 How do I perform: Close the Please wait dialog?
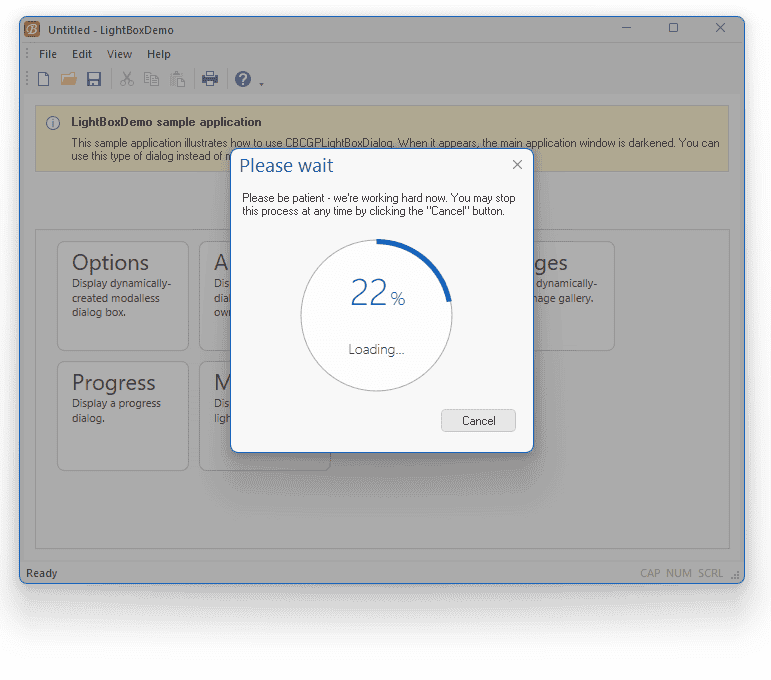[517, 165]
